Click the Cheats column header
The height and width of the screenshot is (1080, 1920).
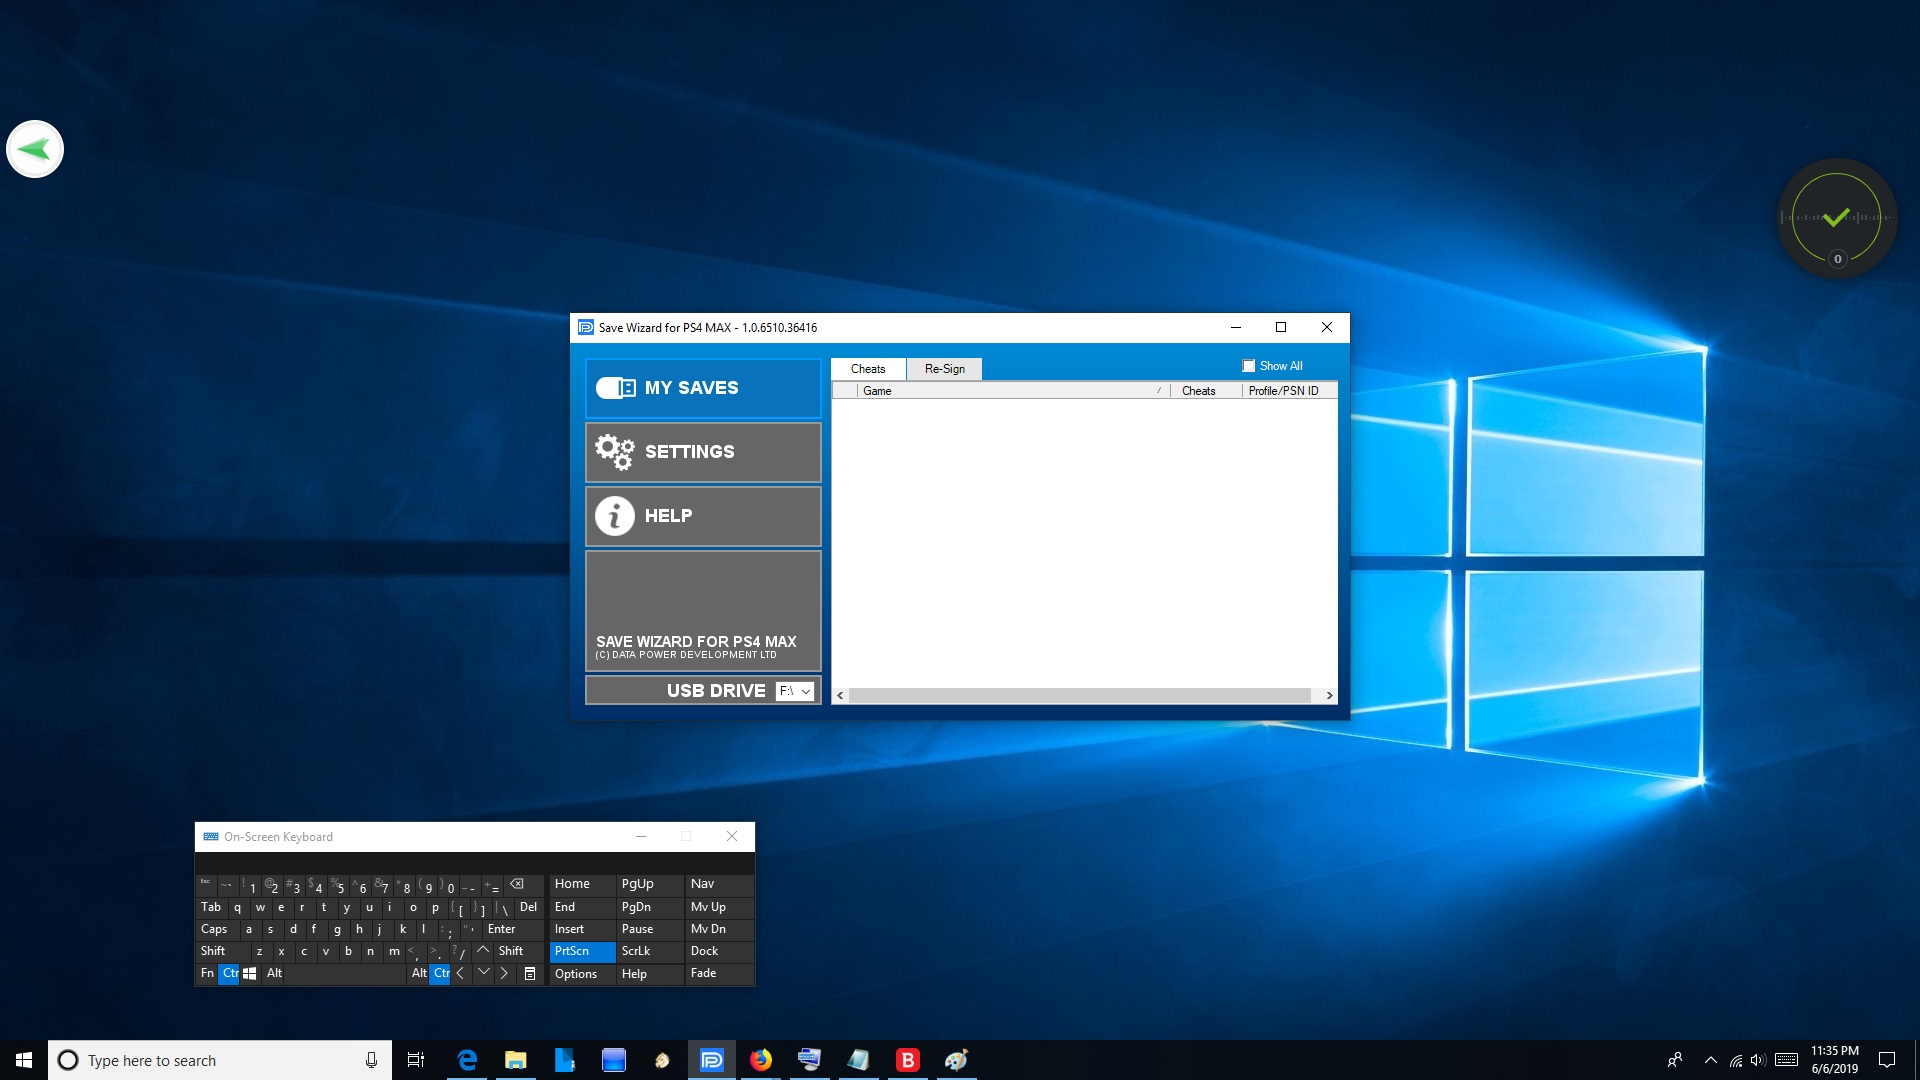[x=1206, y=391]
